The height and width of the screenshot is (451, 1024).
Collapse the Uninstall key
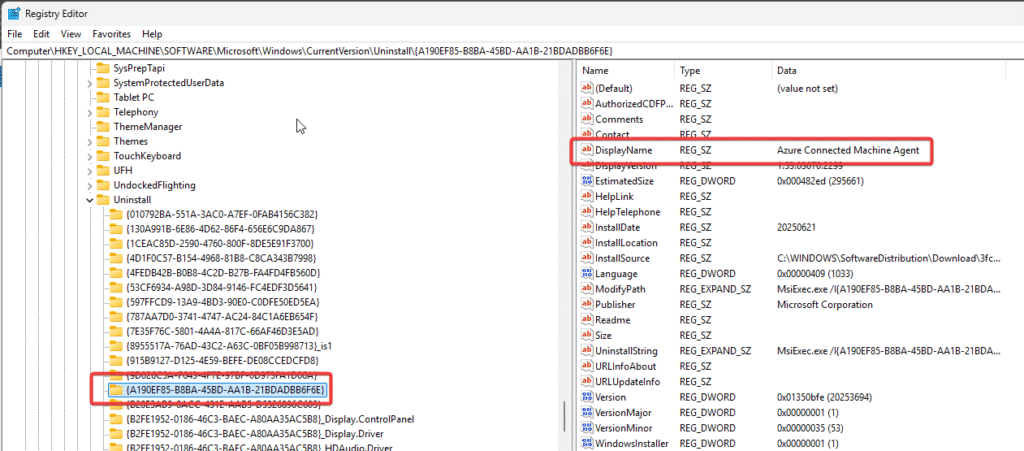[x=89, y=200]
